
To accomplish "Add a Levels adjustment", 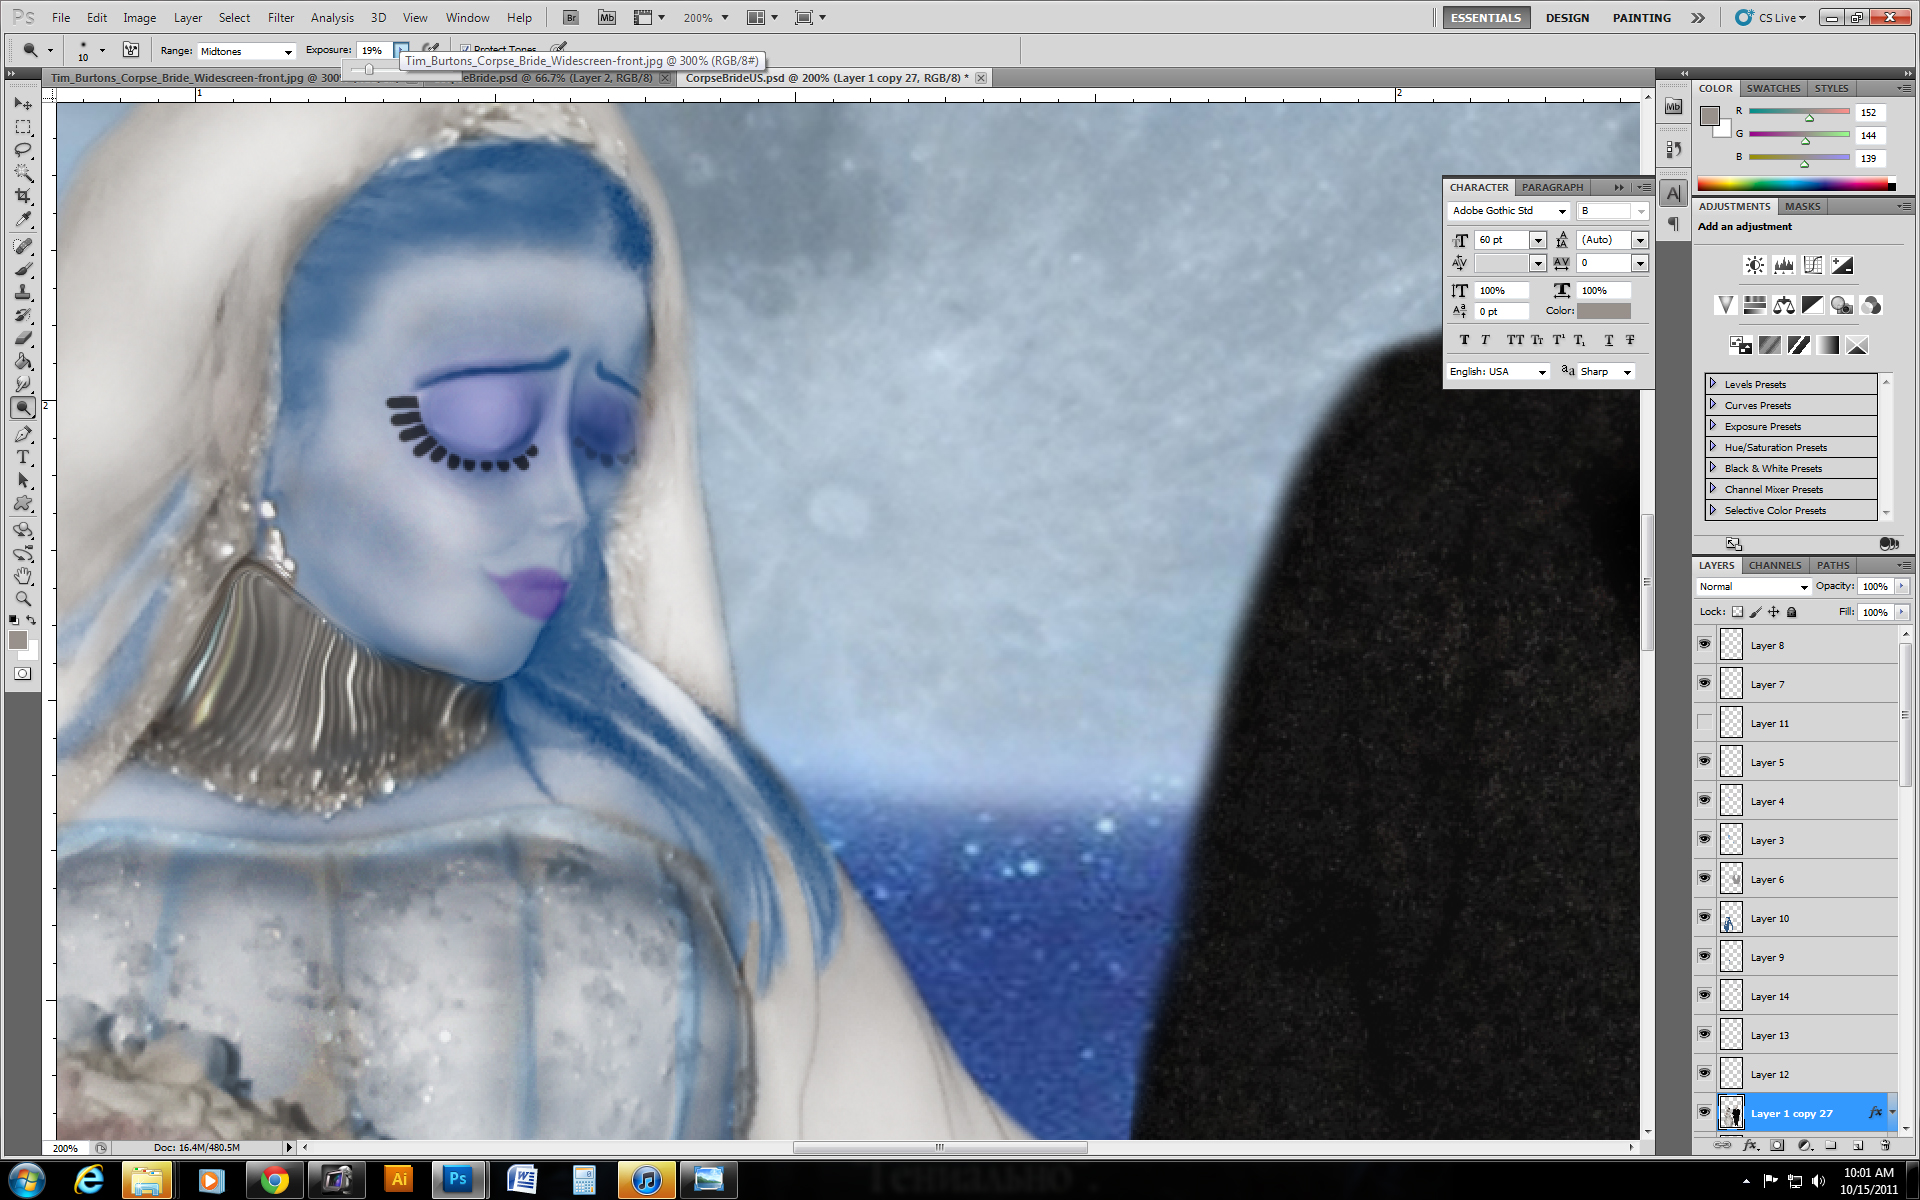I will pos(1783,265).
